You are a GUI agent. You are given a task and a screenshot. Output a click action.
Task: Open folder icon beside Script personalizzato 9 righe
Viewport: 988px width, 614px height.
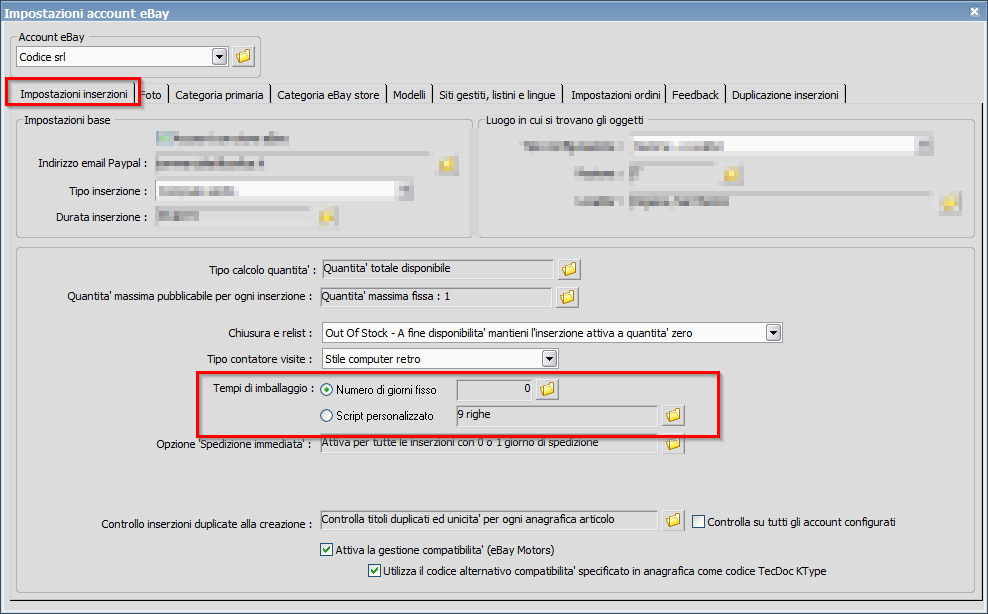click(673, 415)
